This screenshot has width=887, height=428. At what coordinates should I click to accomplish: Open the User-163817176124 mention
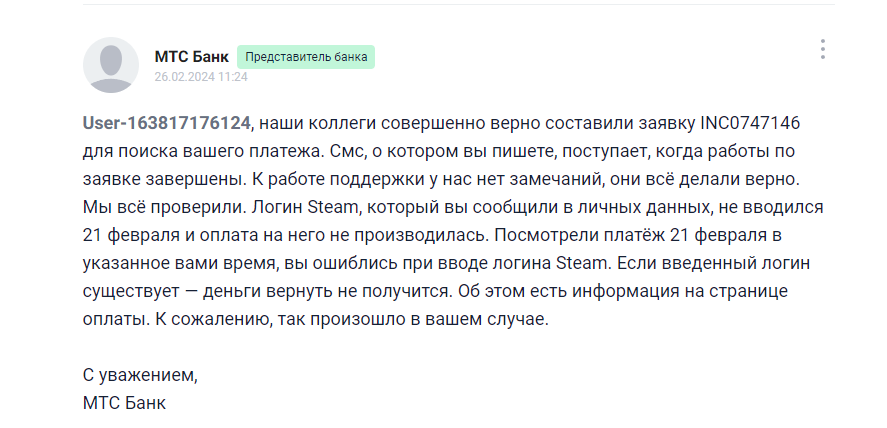click(x=166, y=123)
